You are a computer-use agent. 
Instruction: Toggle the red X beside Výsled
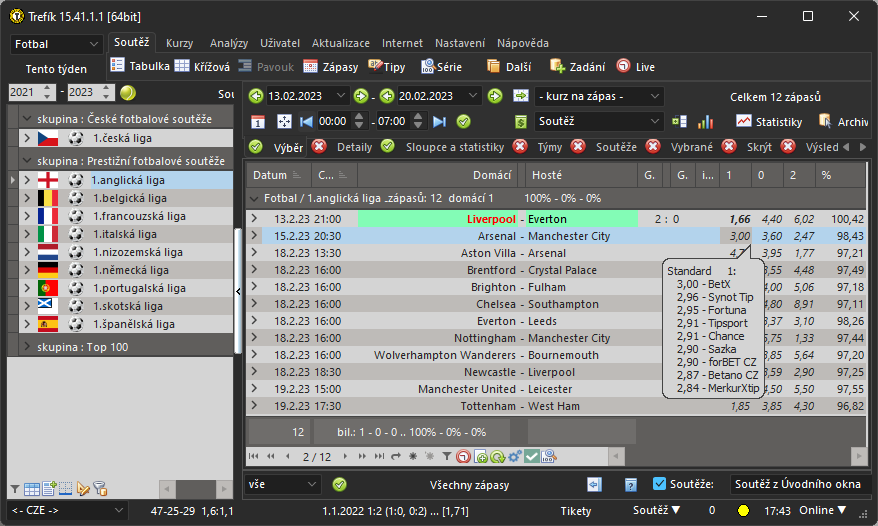pyautogui.click(x=788, y=147)
